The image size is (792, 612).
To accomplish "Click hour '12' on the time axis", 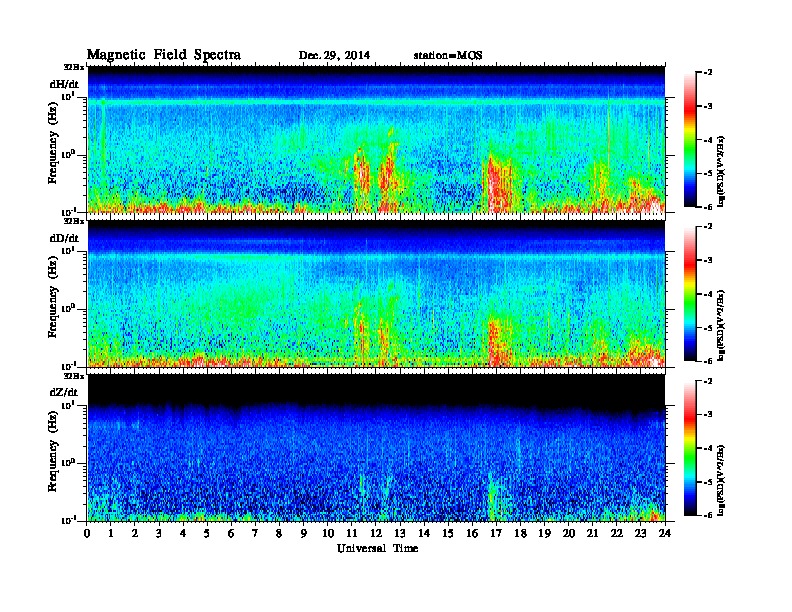I will pos(376,534).
